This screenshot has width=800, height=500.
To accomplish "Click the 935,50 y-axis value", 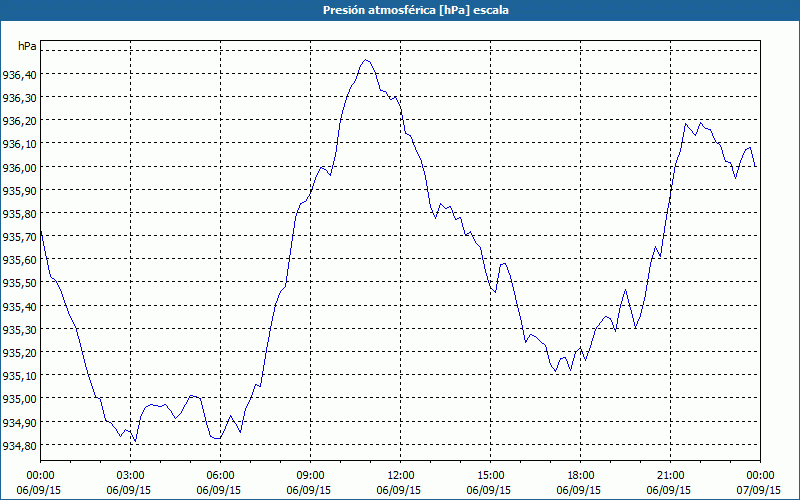I will (x=19, y=284).
